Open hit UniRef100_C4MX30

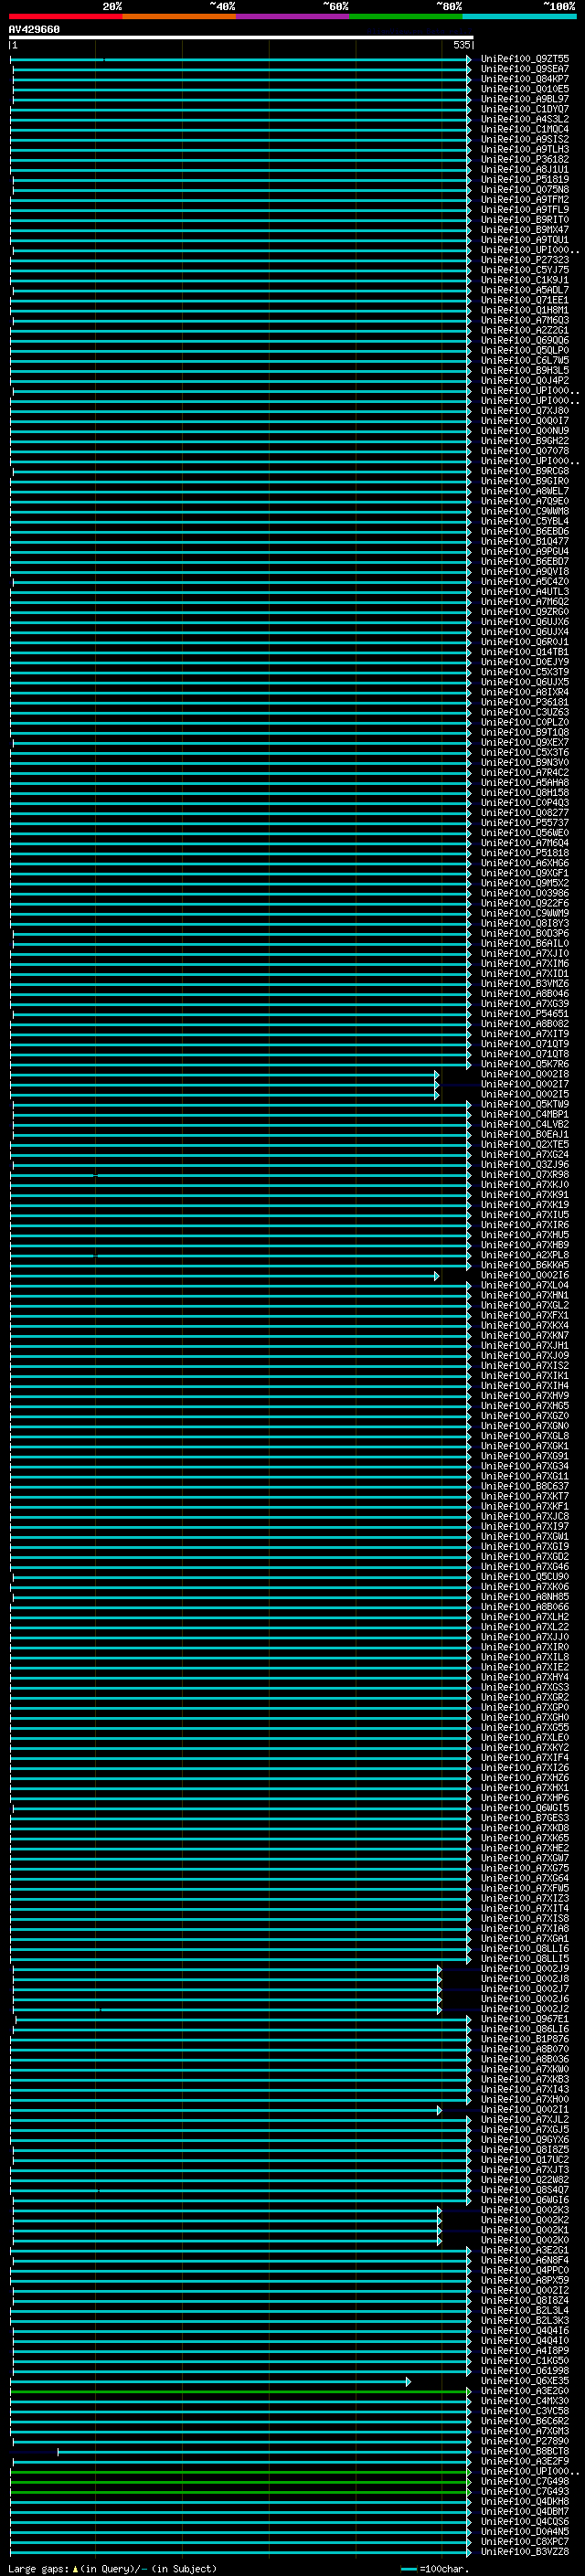click(x=525, y=2400)
